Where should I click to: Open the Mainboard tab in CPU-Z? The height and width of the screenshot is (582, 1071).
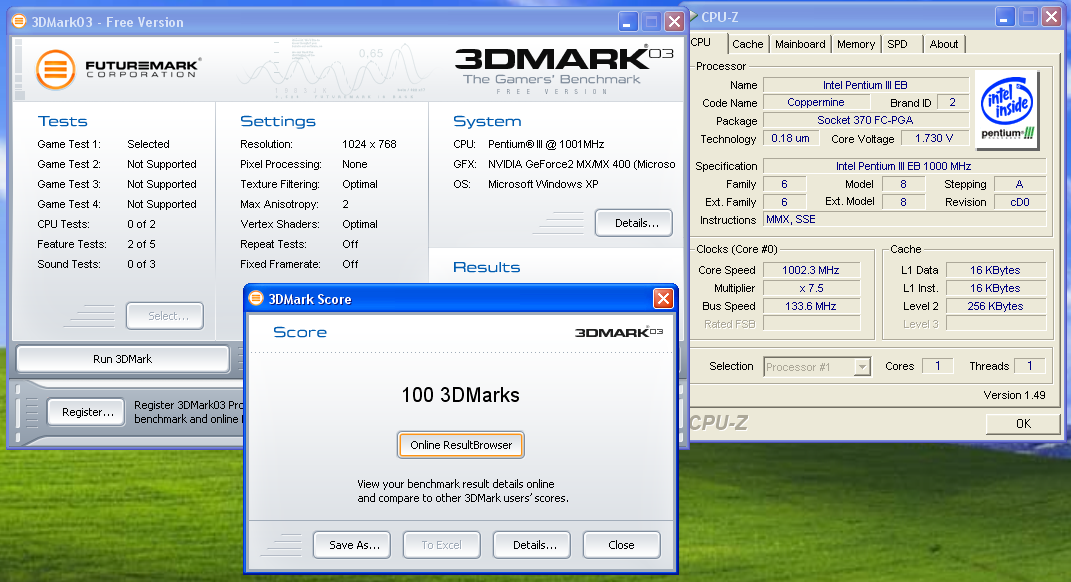click(800, 44)
